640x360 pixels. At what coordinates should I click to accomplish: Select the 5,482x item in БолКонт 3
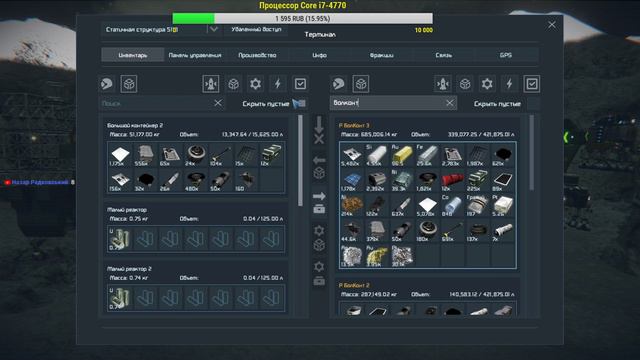point(351,155)
